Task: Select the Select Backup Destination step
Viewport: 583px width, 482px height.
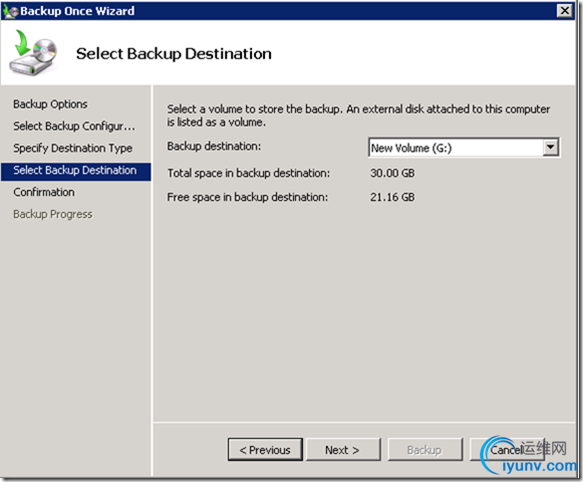Action: point(76,171)
